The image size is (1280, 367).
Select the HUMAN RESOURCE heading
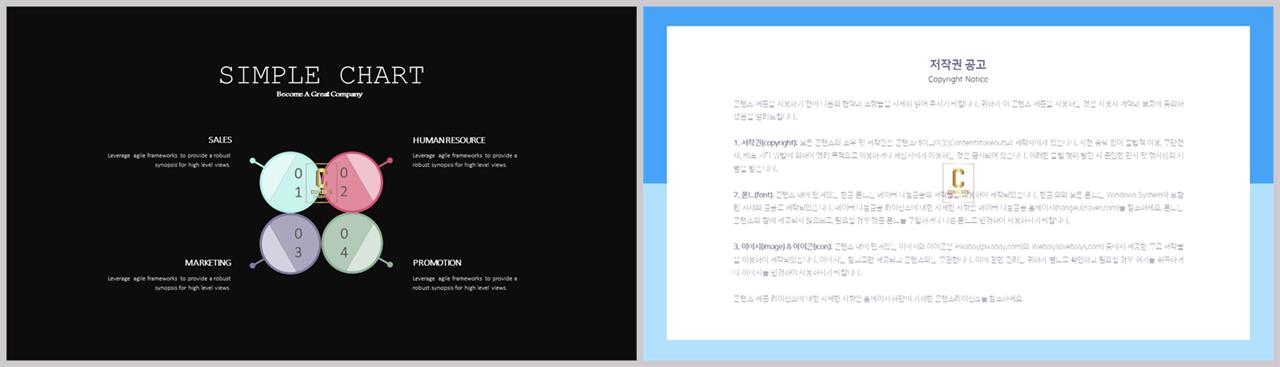coord(449,140)
